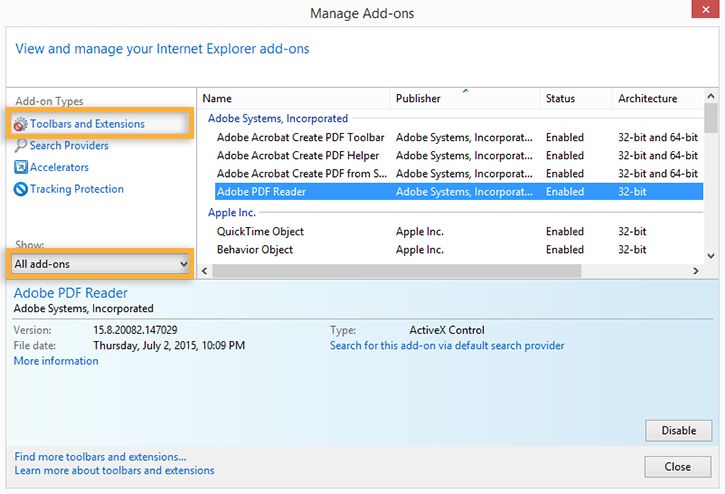Click the Tracking Protection icon
The height and width of the screenshot is (494, 725).
pos(21,189)
